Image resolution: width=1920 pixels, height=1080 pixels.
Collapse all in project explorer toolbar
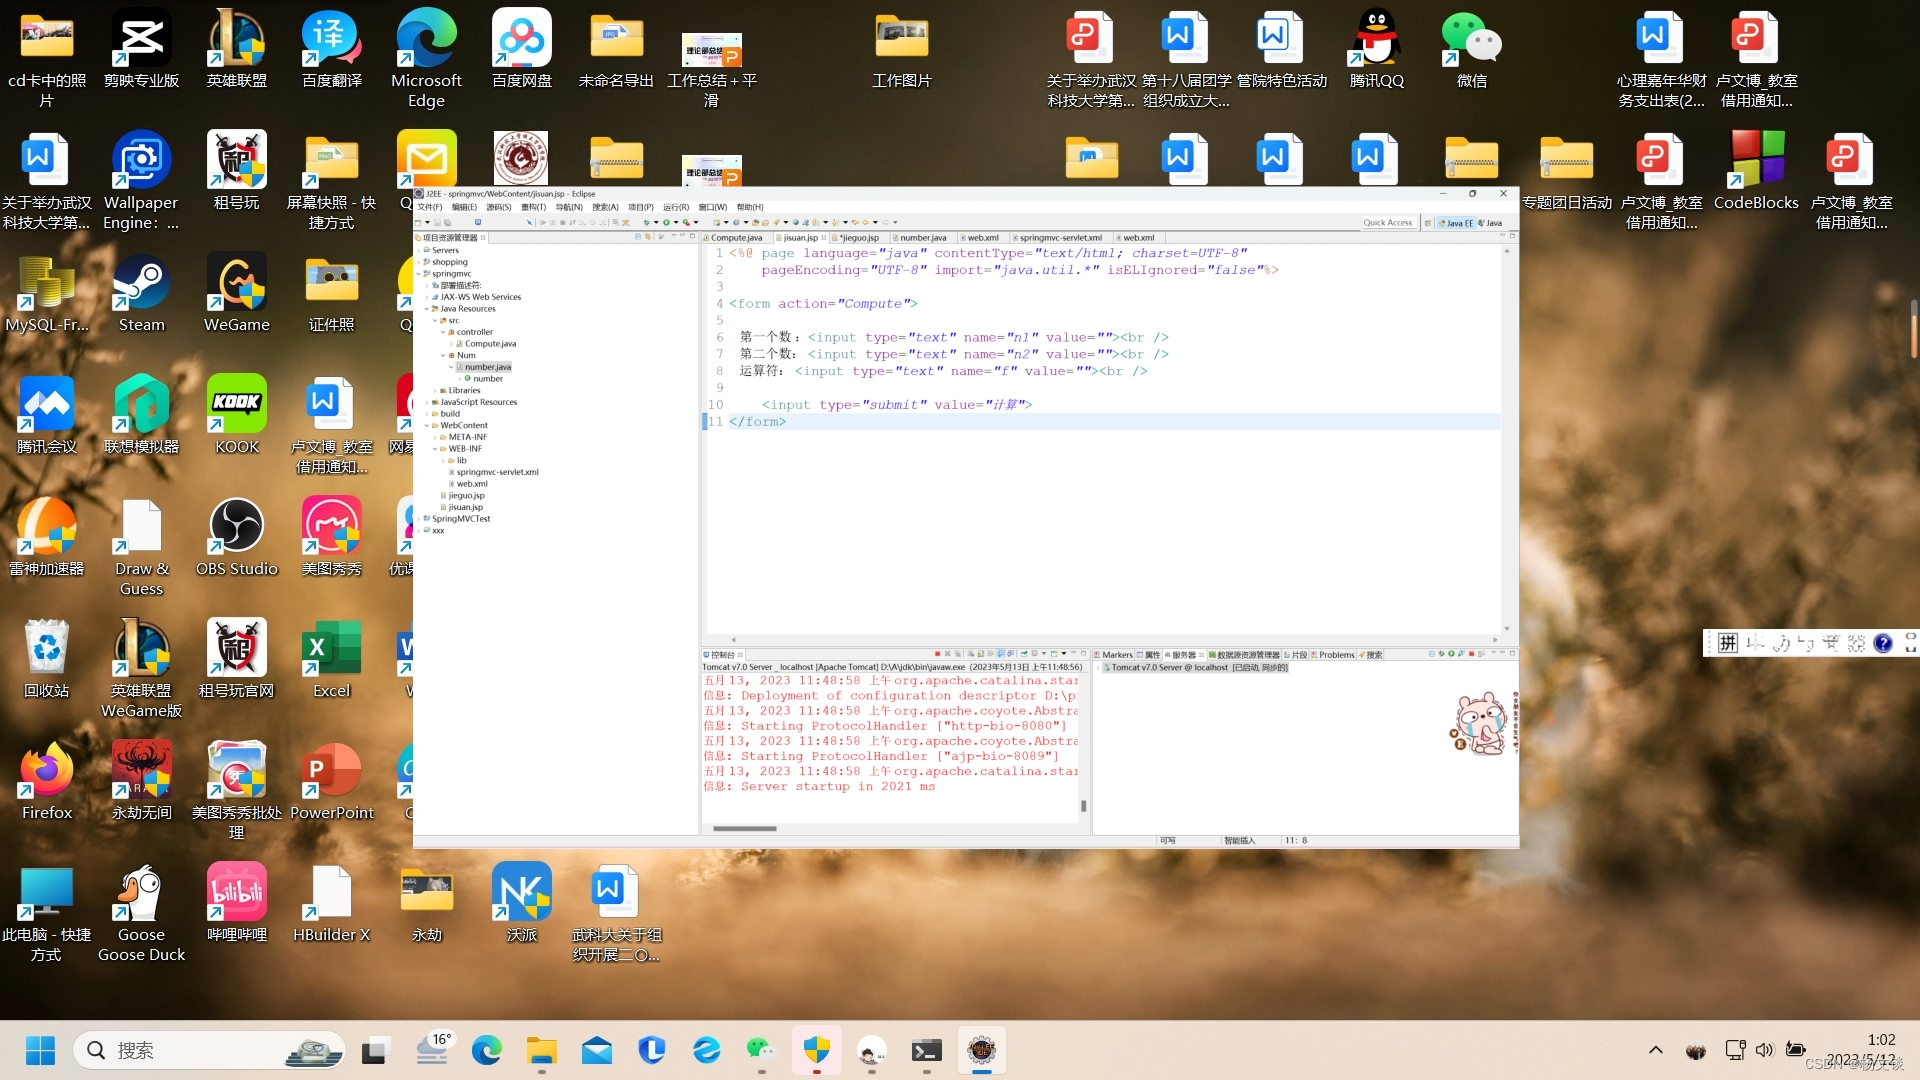click(x=638, y=237)
